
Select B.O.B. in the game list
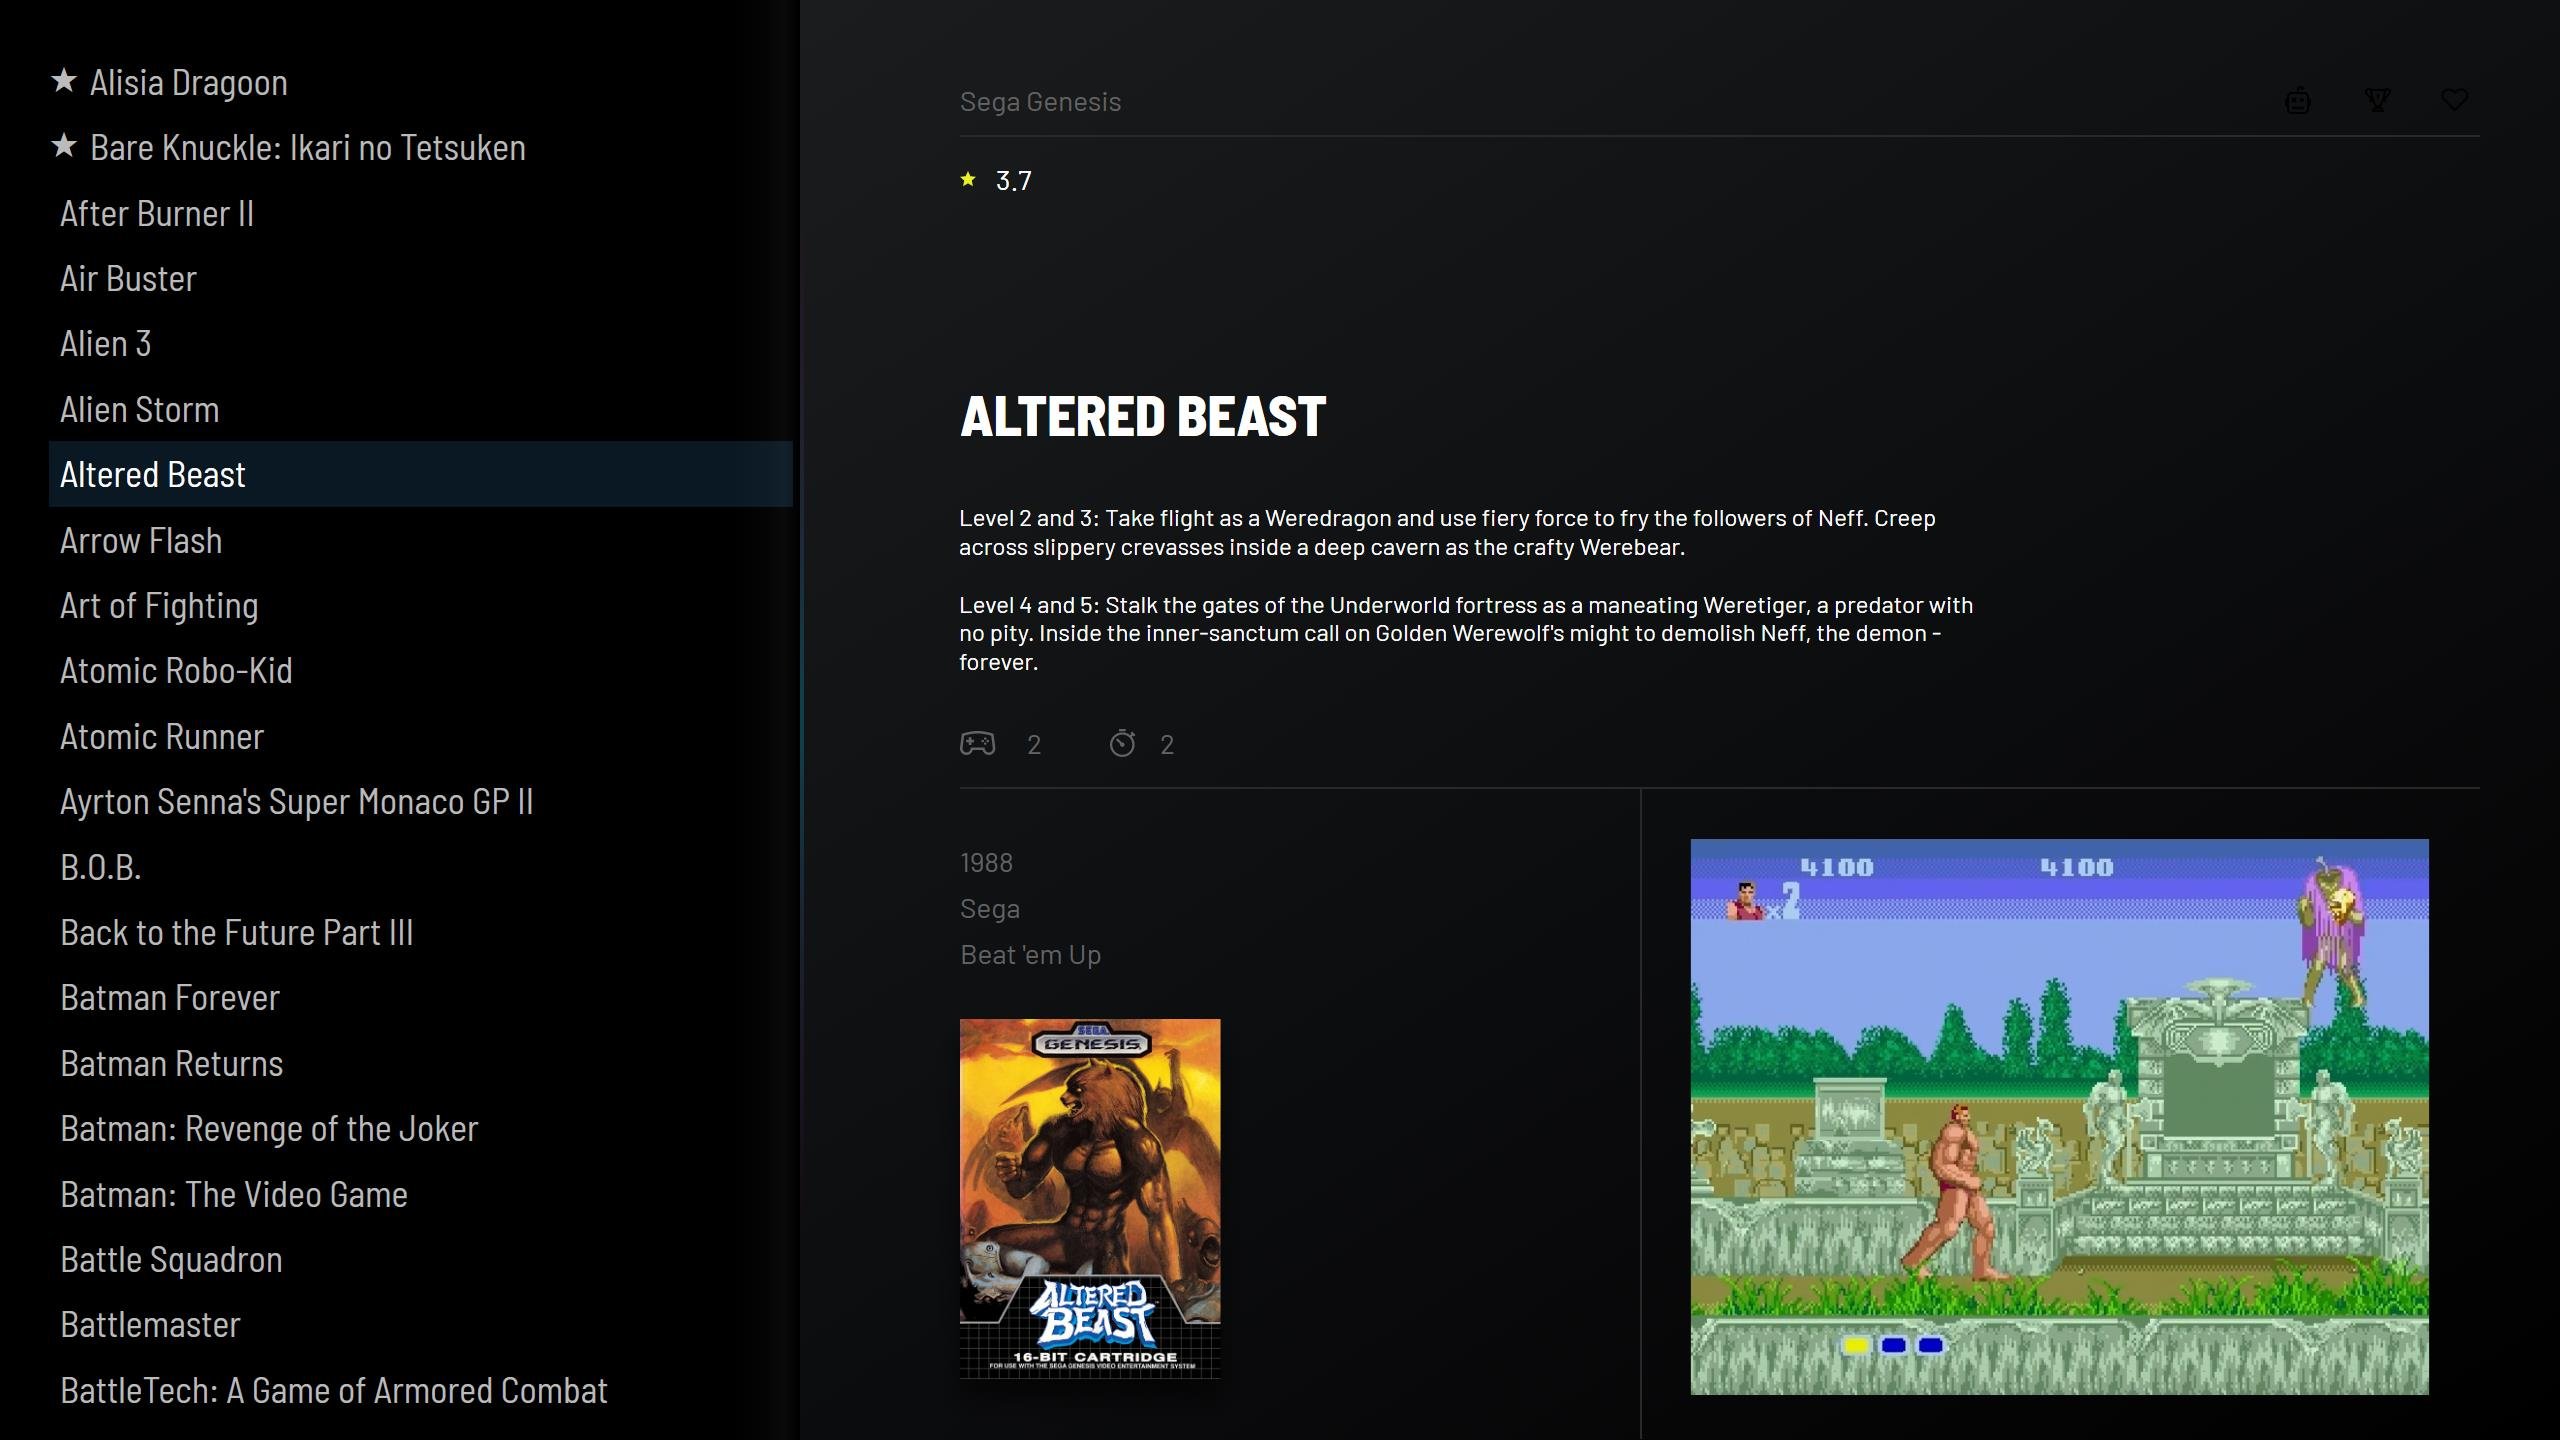click(x=101, y=867)
